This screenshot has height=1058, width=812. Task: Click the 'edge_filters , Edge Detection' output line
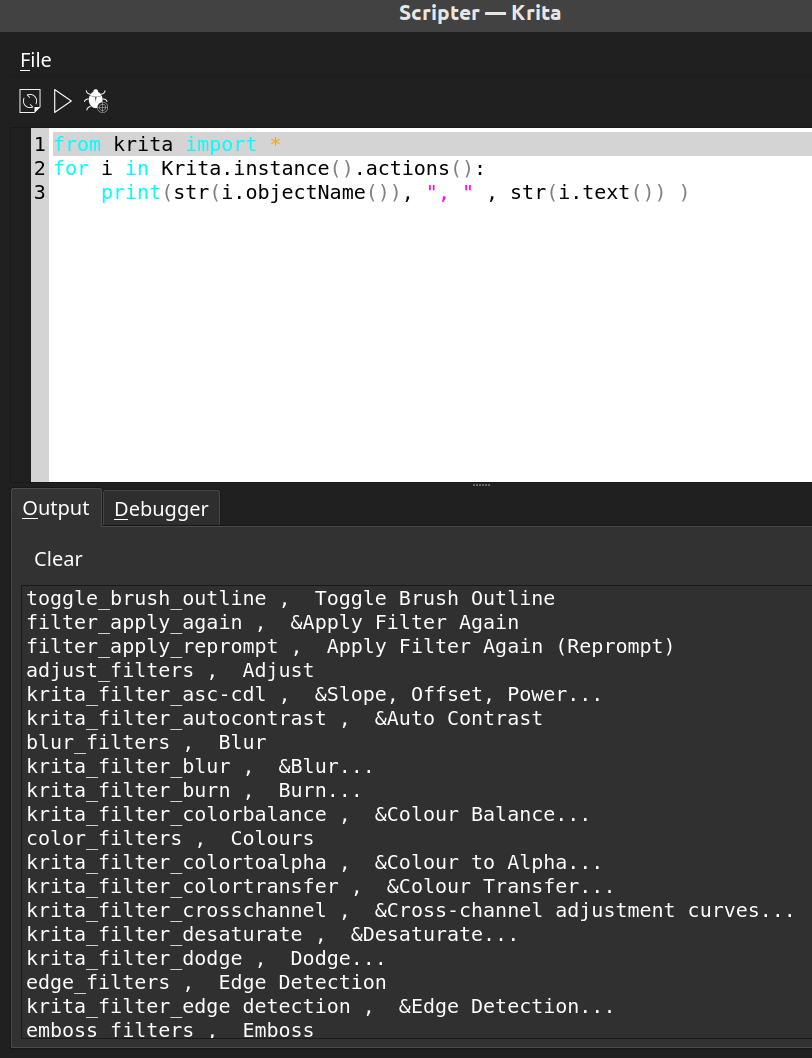click(206, 983)
